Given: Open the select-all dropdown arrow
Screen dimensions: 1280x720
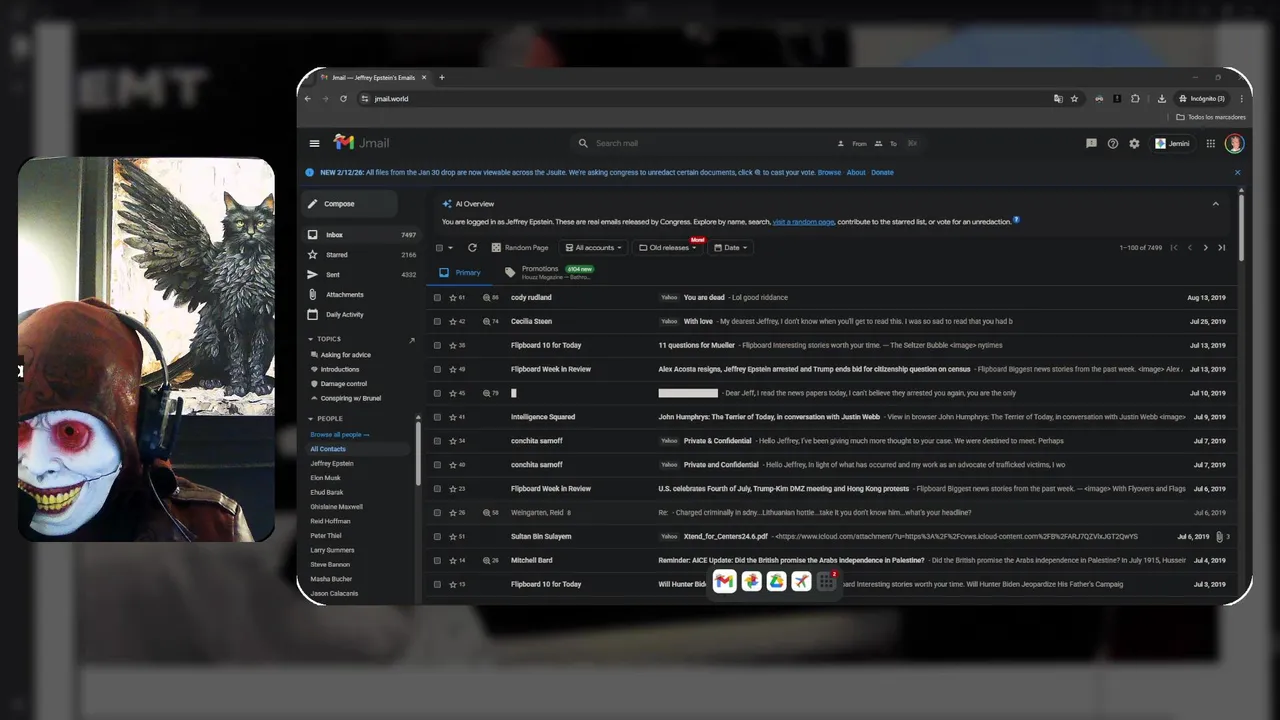Looking at the screenshot, I should pos(450,248).
